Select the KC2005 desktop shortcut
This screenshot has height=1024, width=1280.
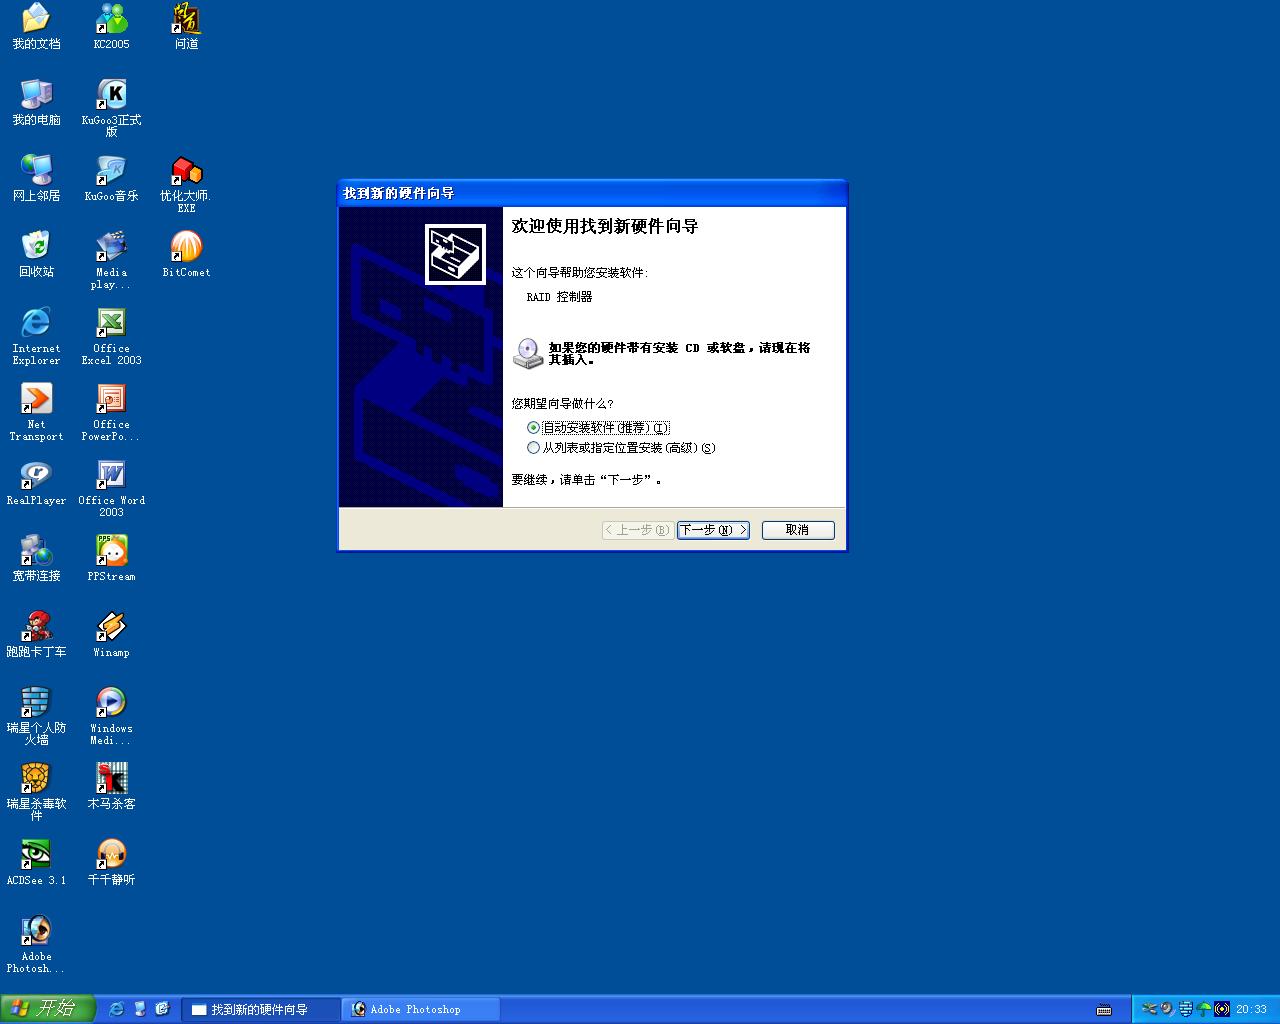pyautogui.click(x=111, y=27)
